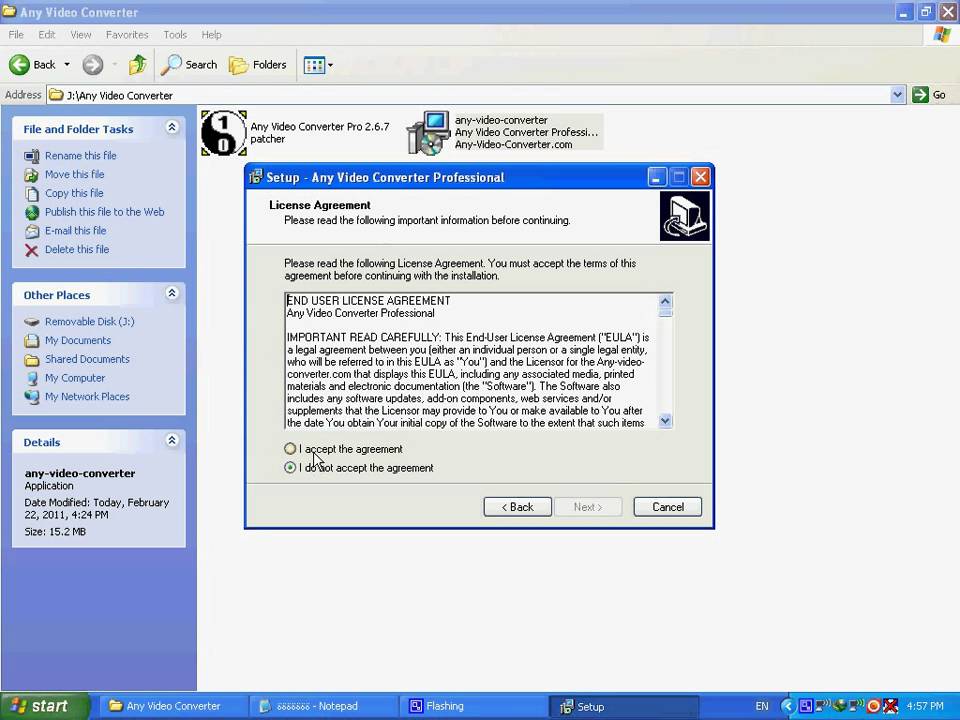Click the Go button beside address bar
The image size is (960, 720).
click(929, 95)
